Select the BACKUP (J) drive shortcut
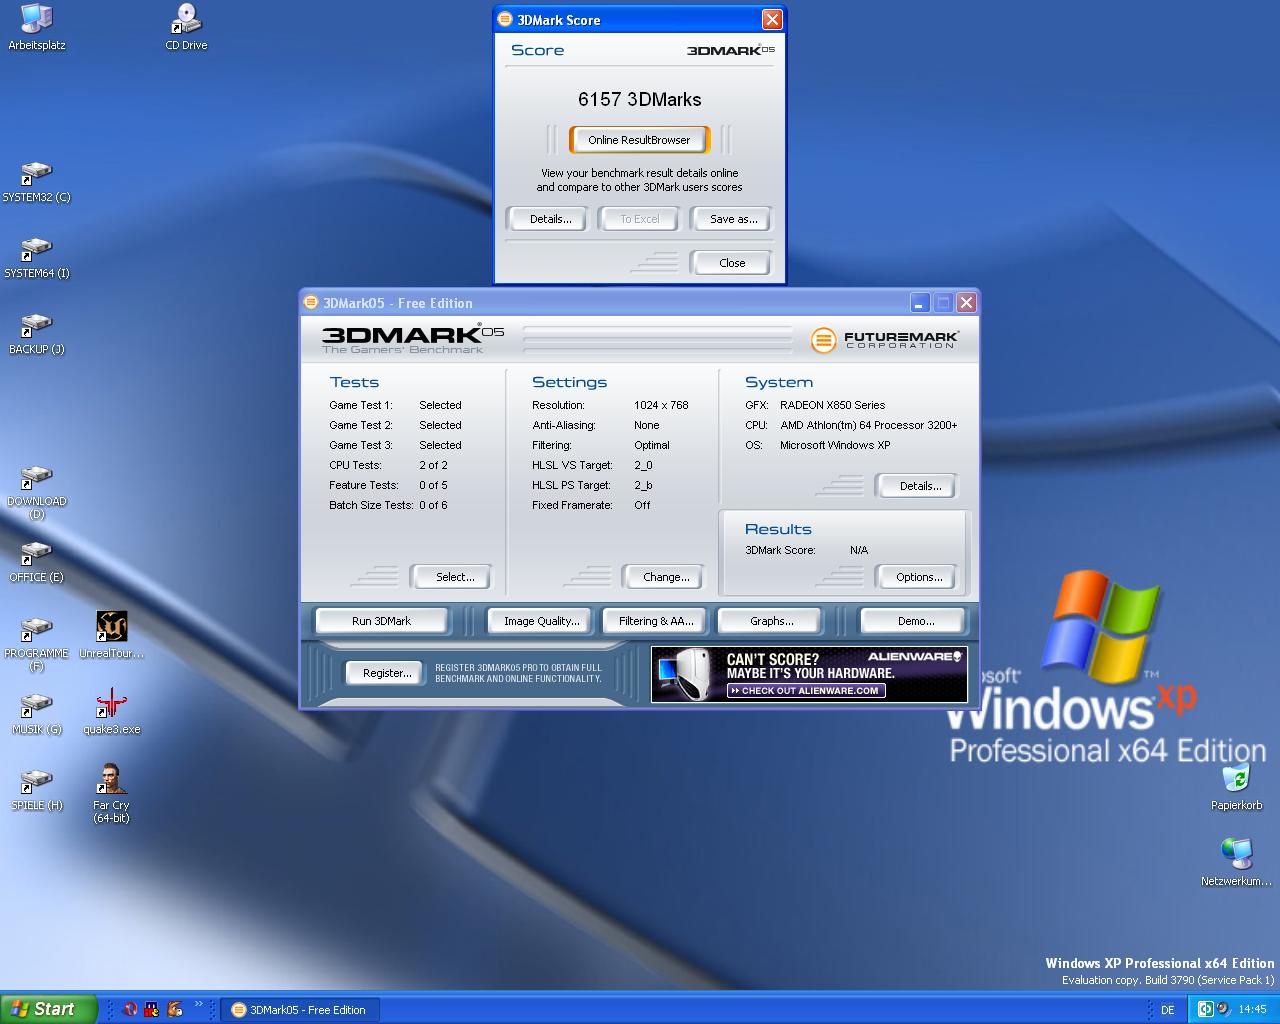The image size is (1280, 1024). point(37,334)
